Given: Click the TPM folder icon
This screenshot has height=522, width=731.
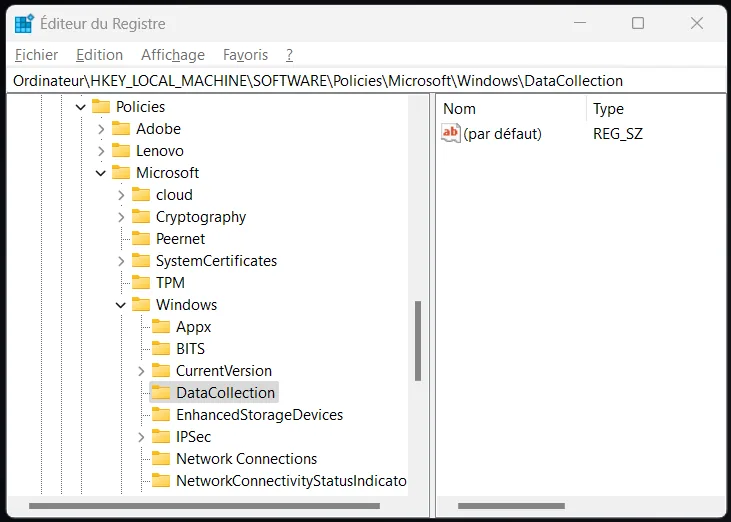Looking at the screenshot, I should click(141, 282).
